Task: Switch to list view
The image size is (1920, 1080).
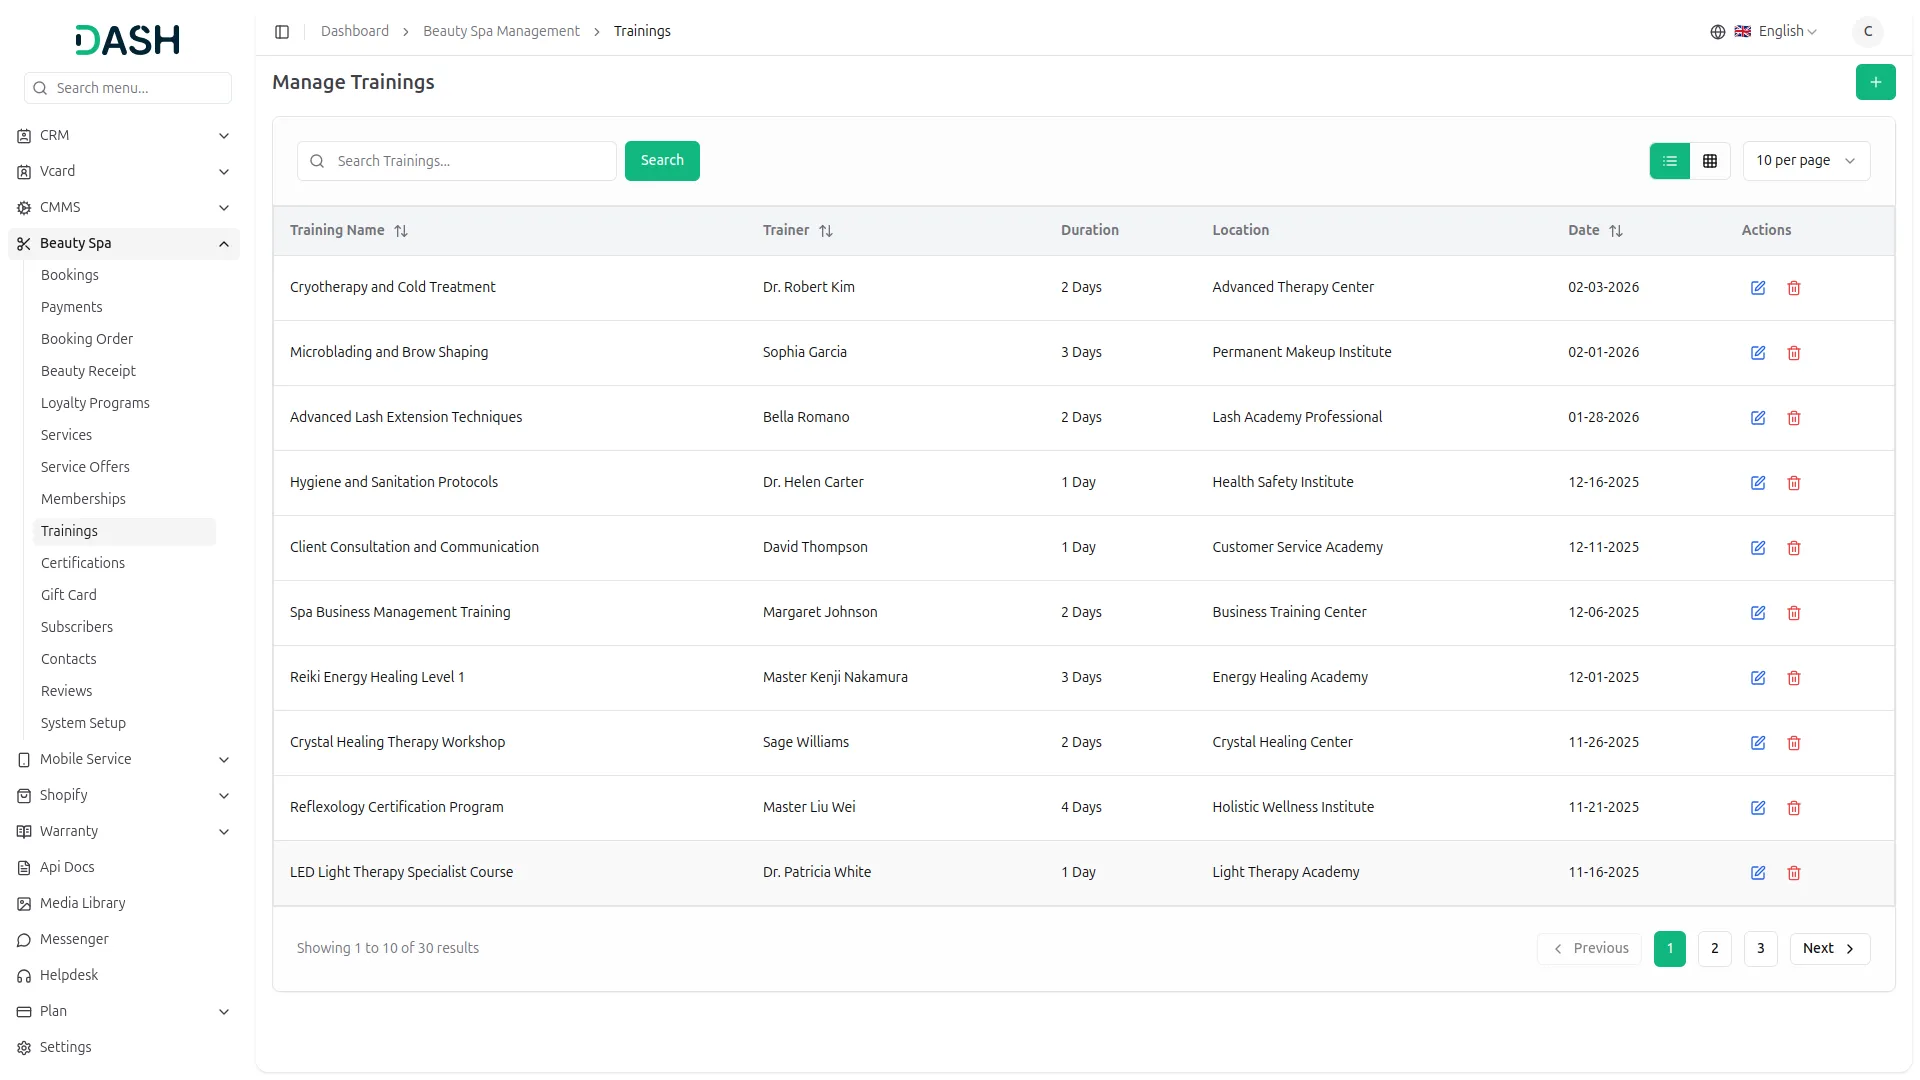Action: [x=1669, y=161]
